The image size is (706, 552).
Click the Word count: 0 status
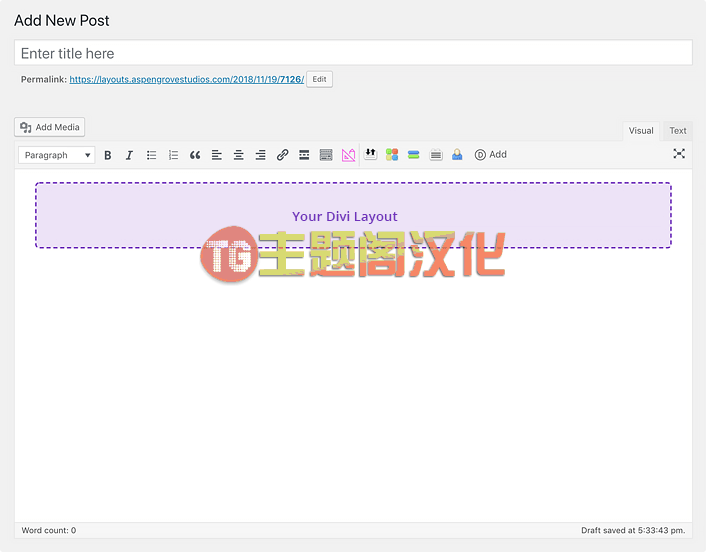(49, 530)
